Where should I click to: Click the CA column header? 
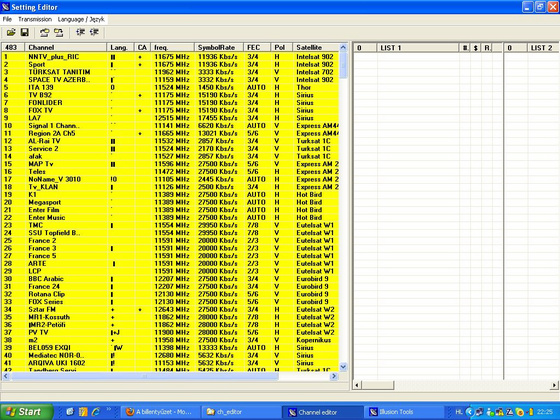(x=142, y=47)
